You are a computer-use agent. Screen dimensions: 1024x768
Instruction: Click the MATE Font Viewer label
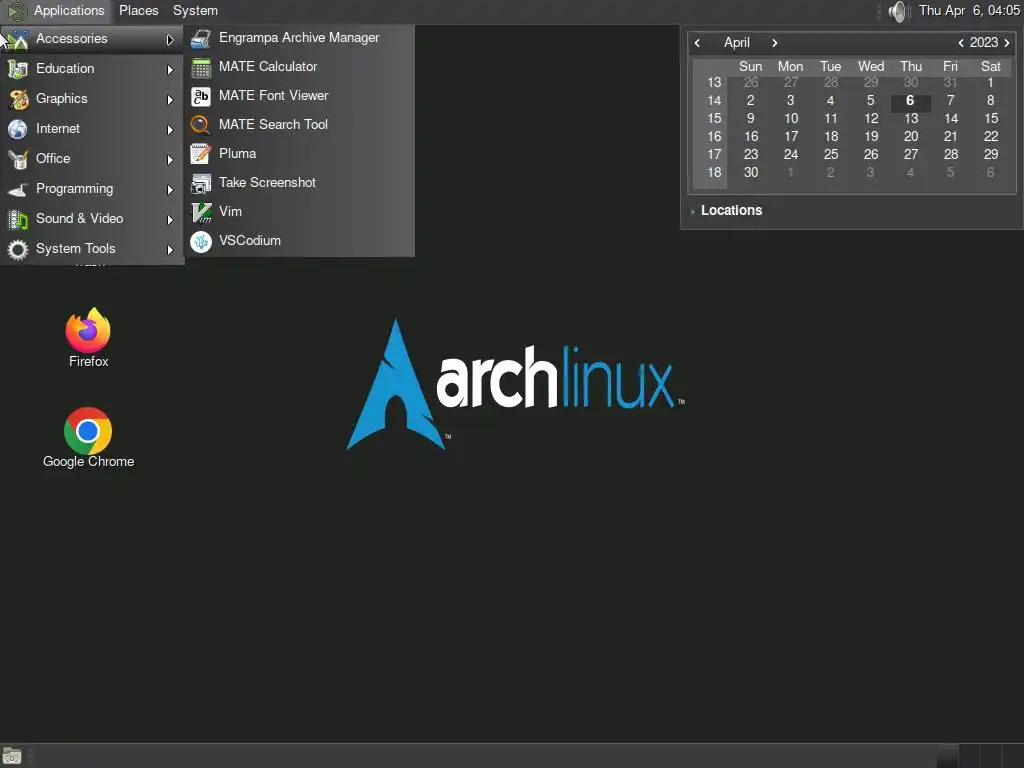(x=274, y=96)
